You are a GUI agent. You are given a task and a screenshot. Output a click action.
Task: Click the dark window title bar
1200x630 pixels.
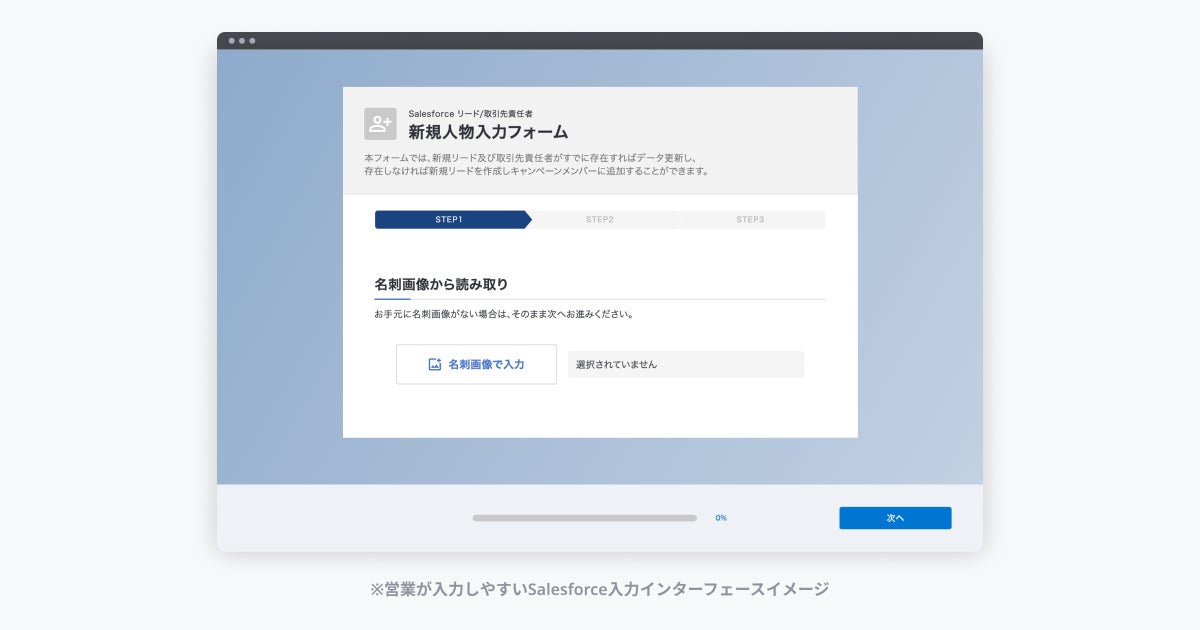click(600, 41)
